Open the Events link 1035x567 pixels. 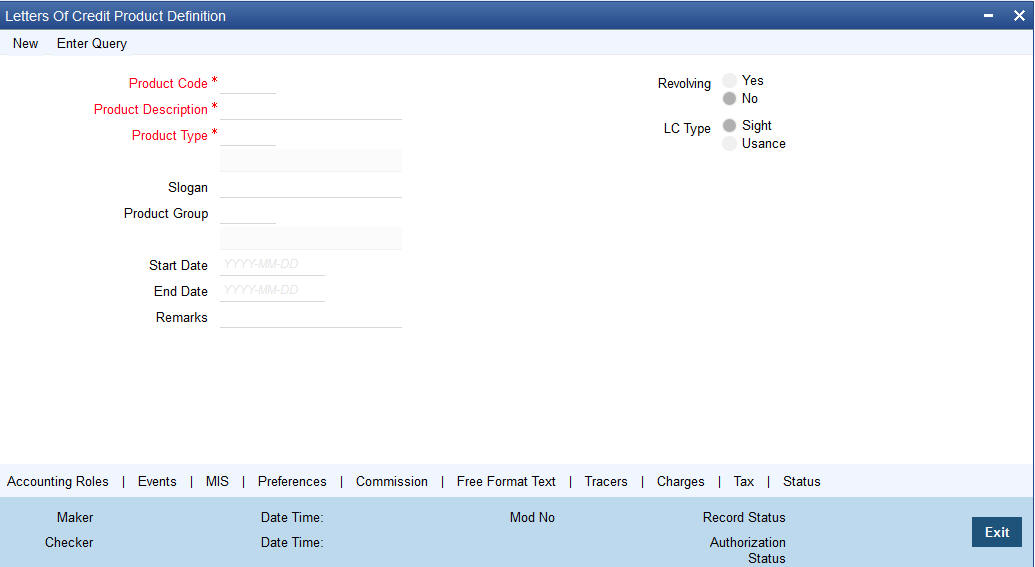point(157,481)
